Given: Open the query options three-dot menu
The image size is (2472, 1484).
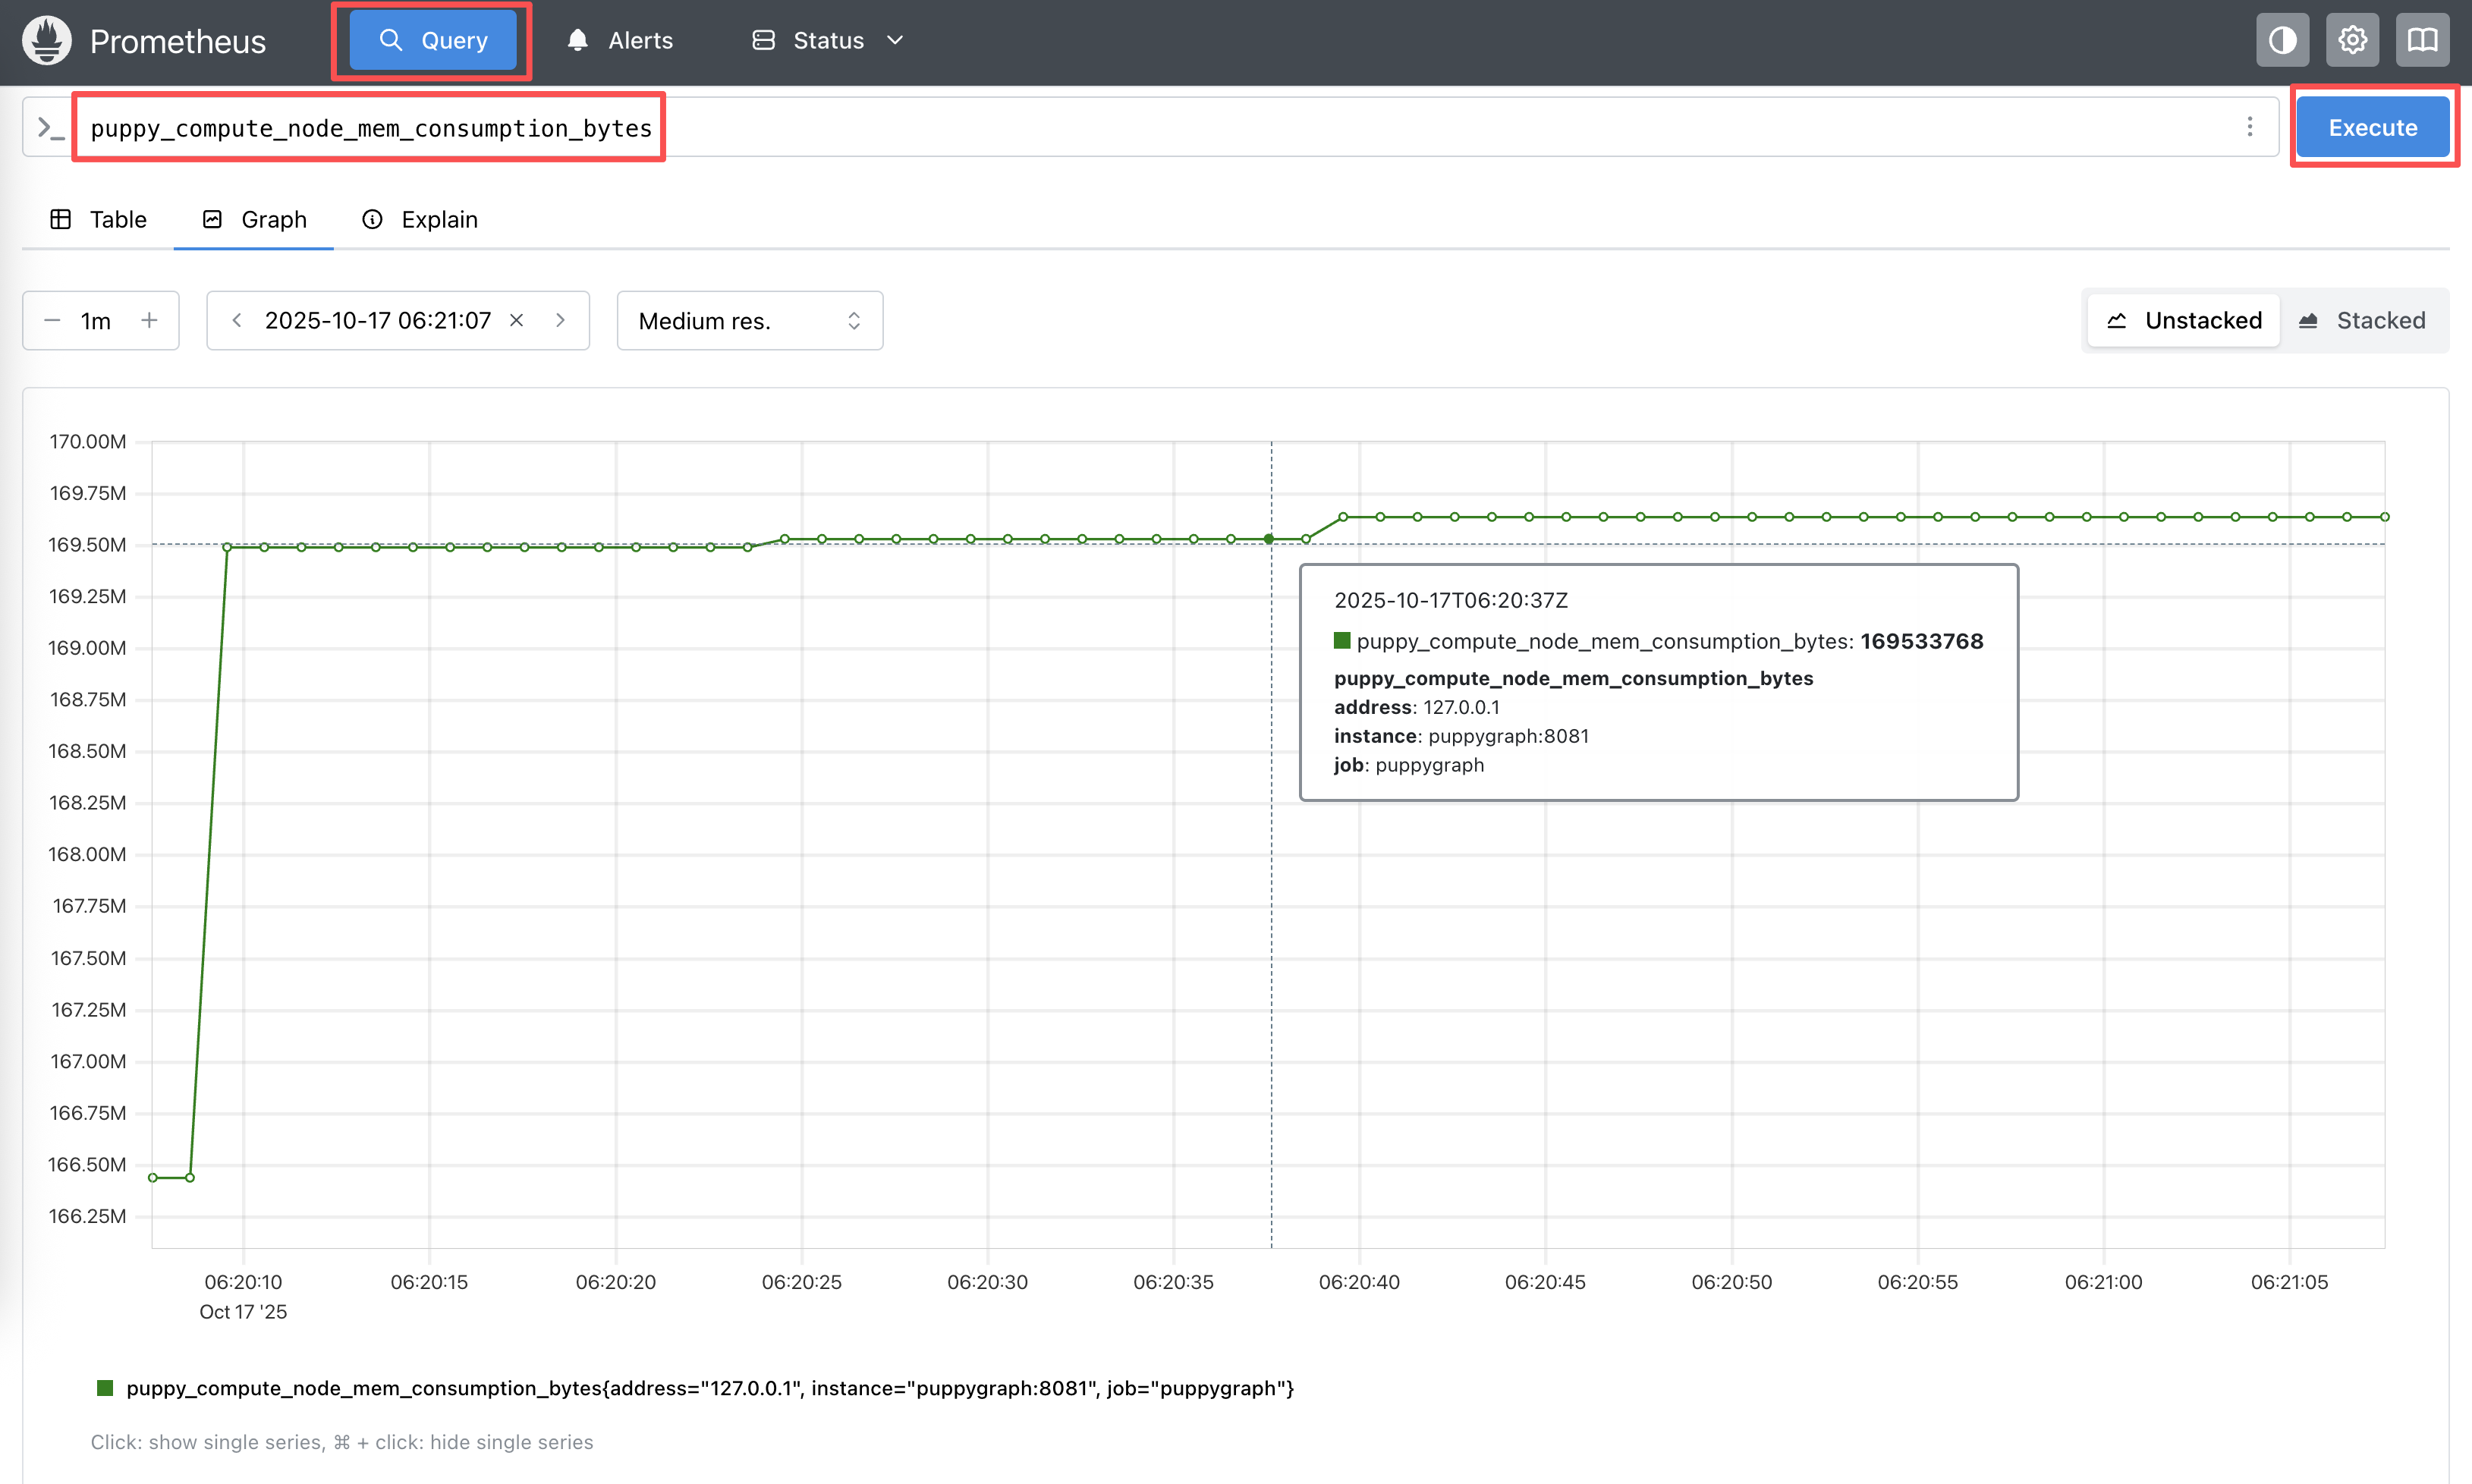Looking at the screenshot, I should pos(2249,127).
